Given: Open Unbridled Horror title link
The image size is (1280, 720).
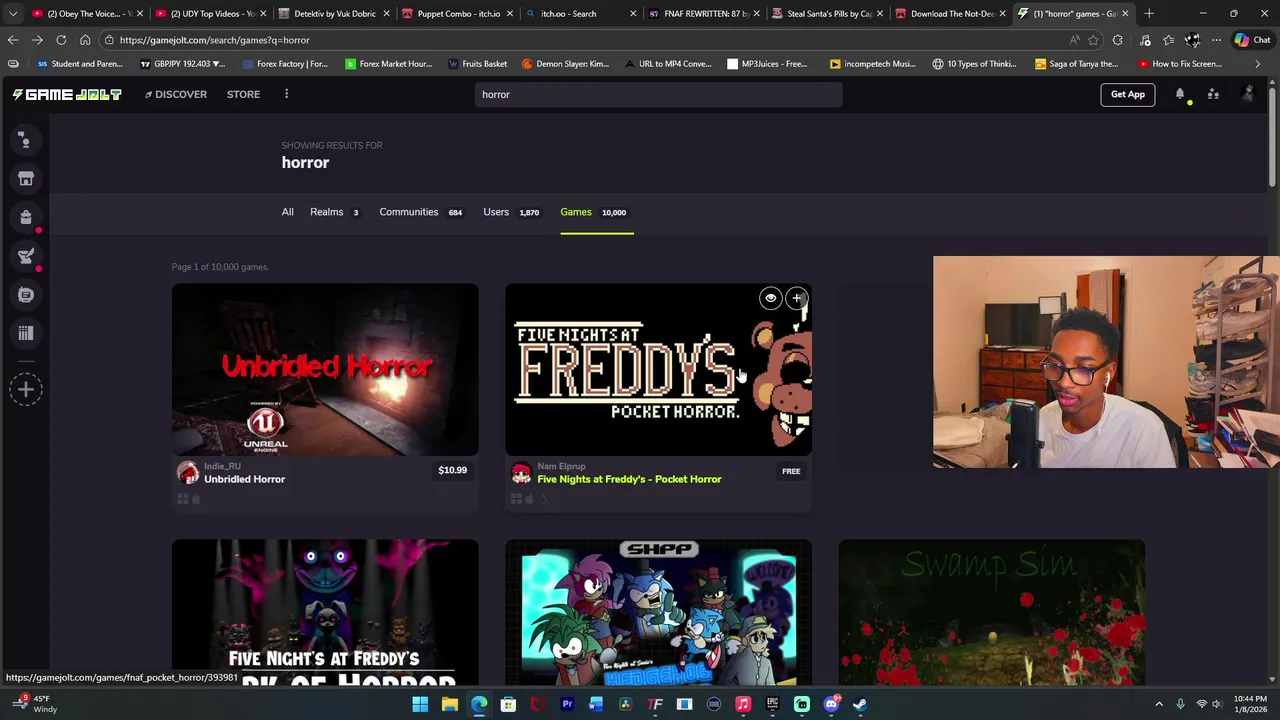Looking at the screenshot, I should click(x=244, y=479).
